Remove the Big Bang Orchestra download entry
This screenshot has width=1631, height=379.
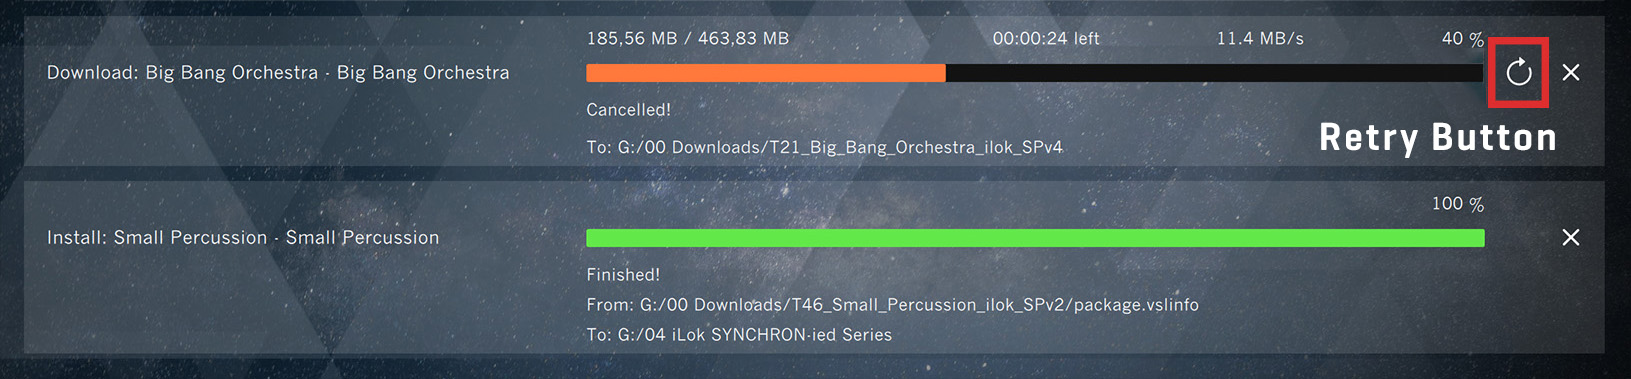pyautogui.click(x=1571, y=72)
